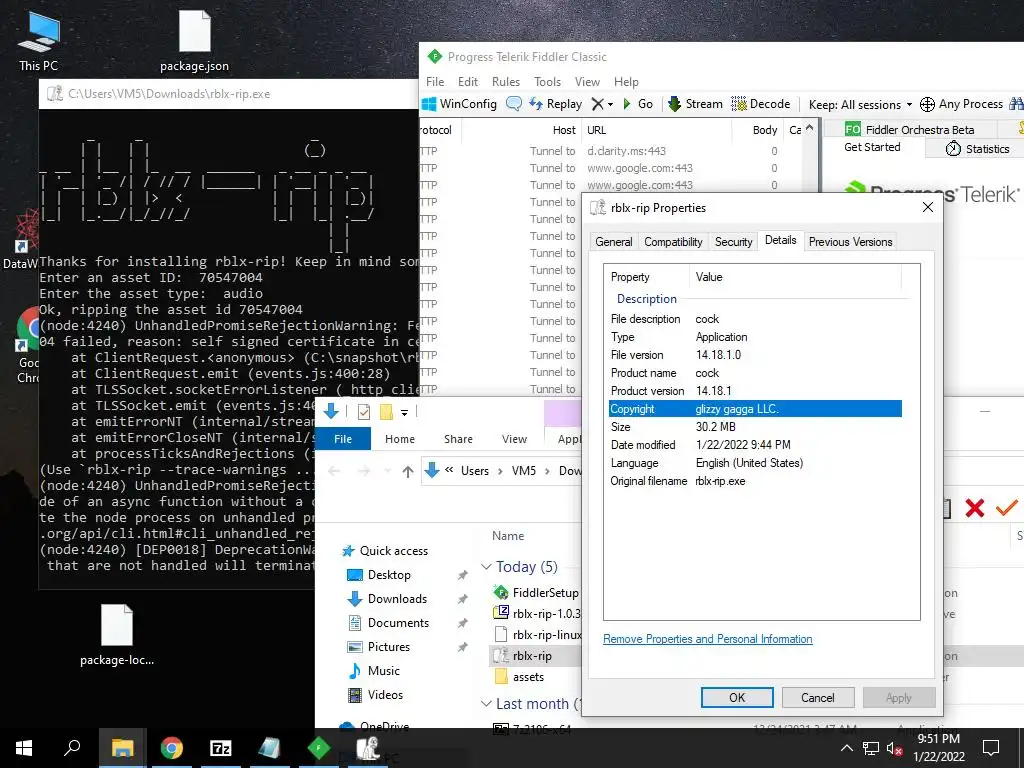Click Go in Fiddler toolbar

tap(638, 104)
